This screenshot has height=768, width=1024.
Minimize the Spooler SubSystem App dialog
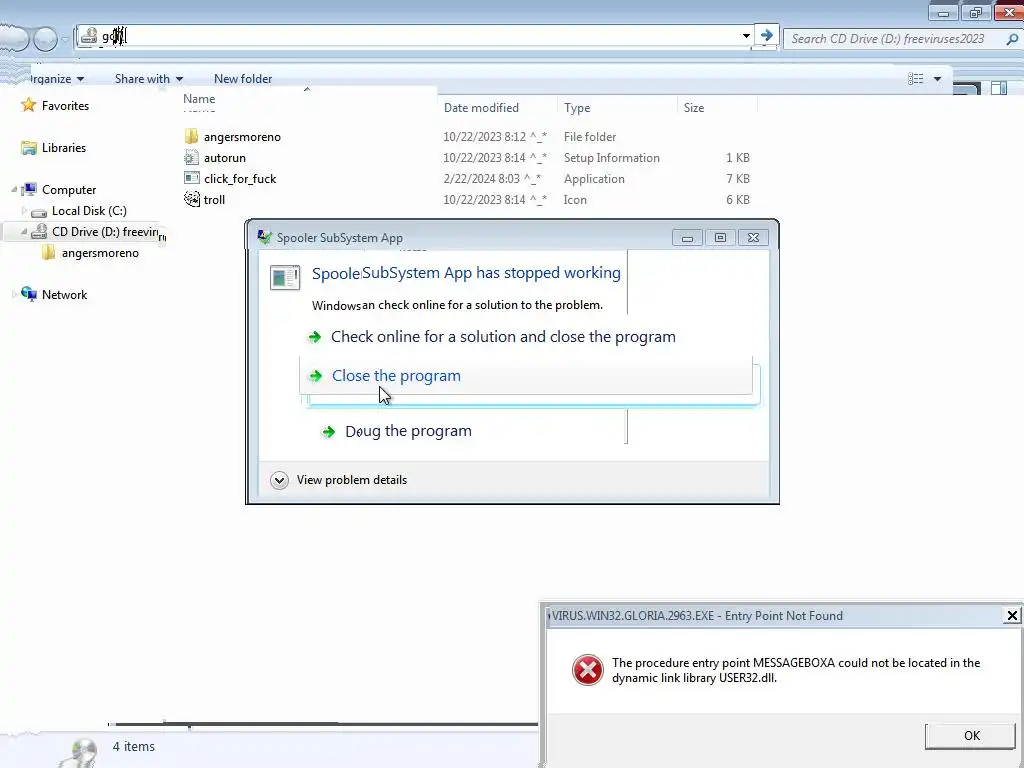pos(687,238)
